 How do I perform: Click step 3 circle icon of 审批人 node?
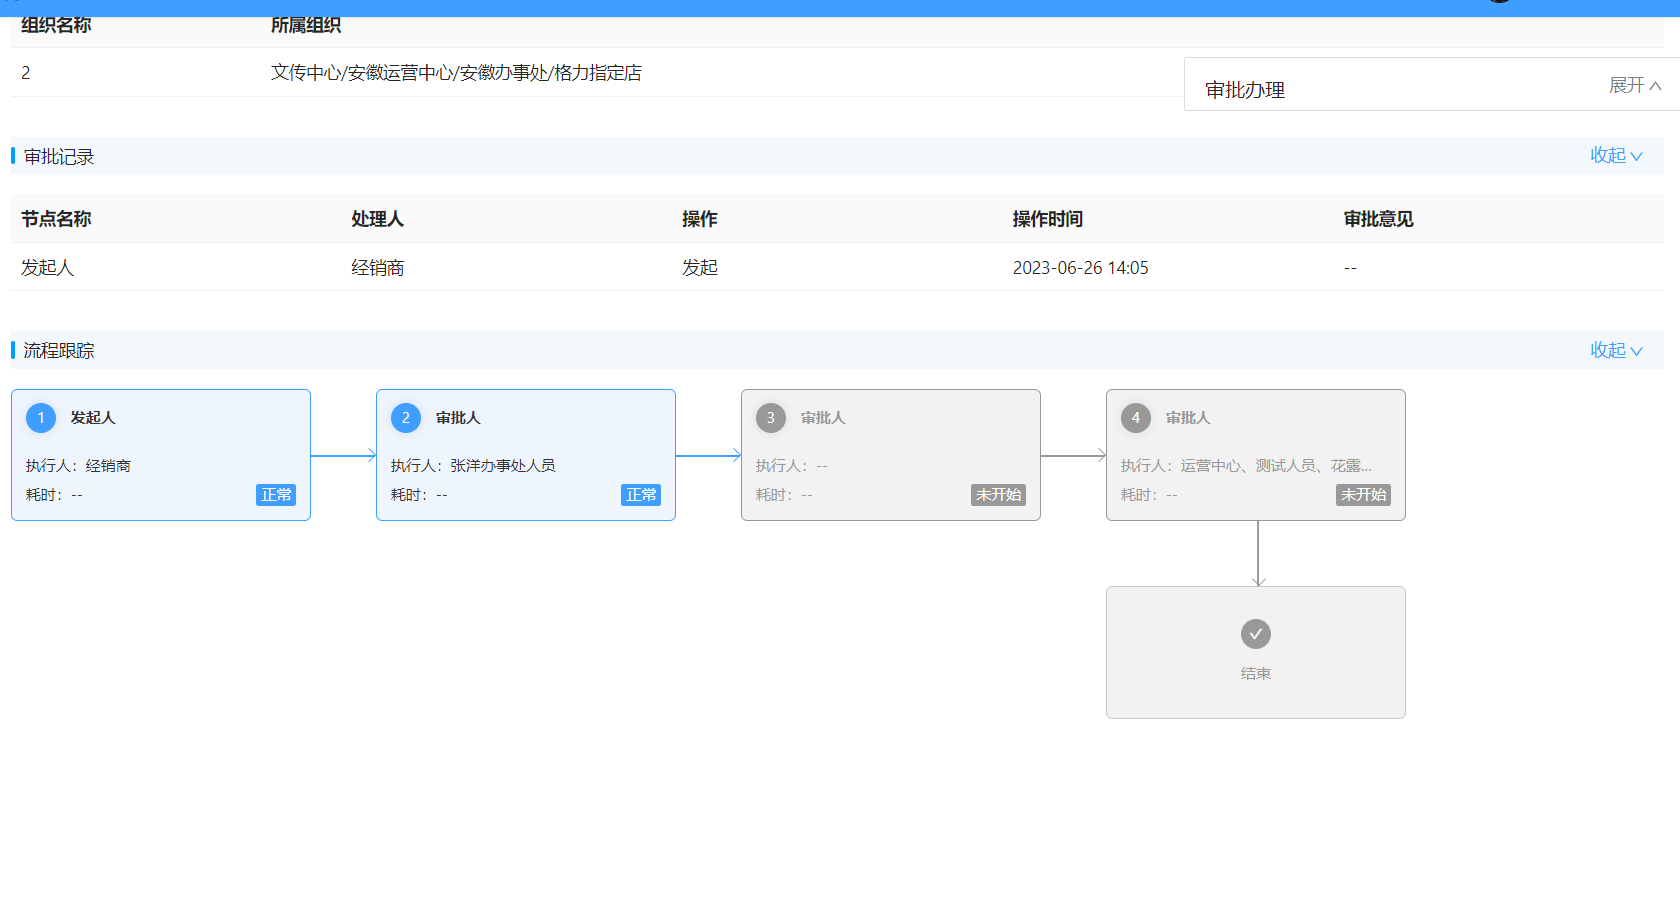[x=771, y=418]
